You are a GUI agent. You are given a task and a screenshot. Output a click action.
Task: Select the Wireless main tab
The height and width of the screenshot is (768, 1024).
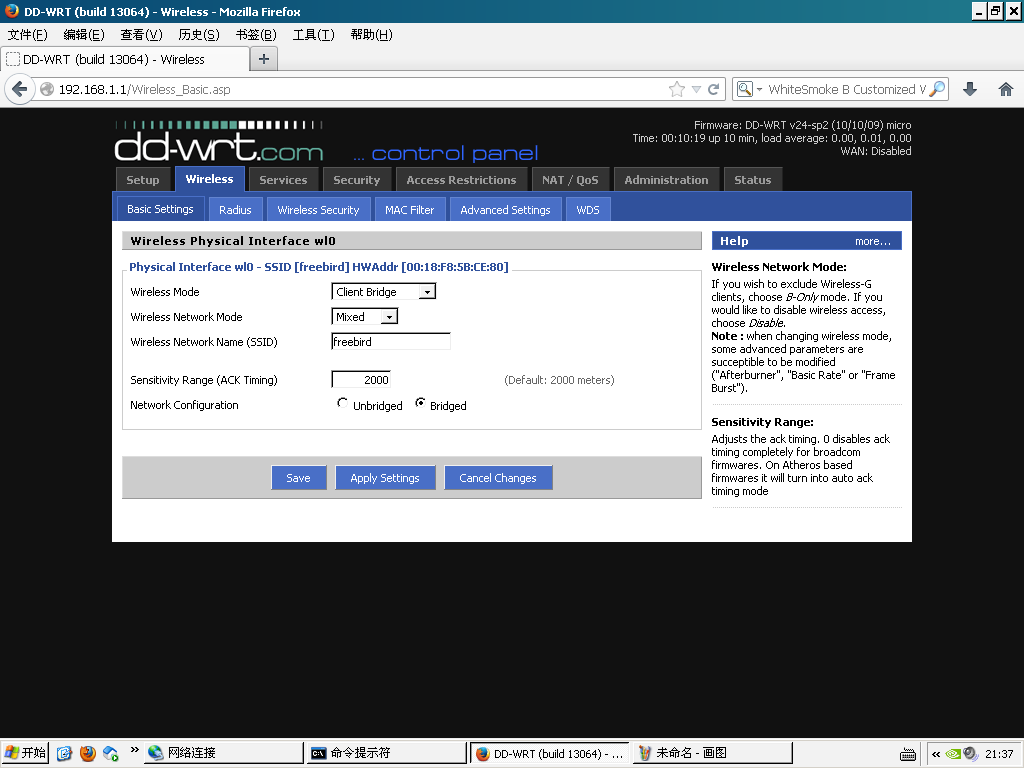[x=209, y=179]
